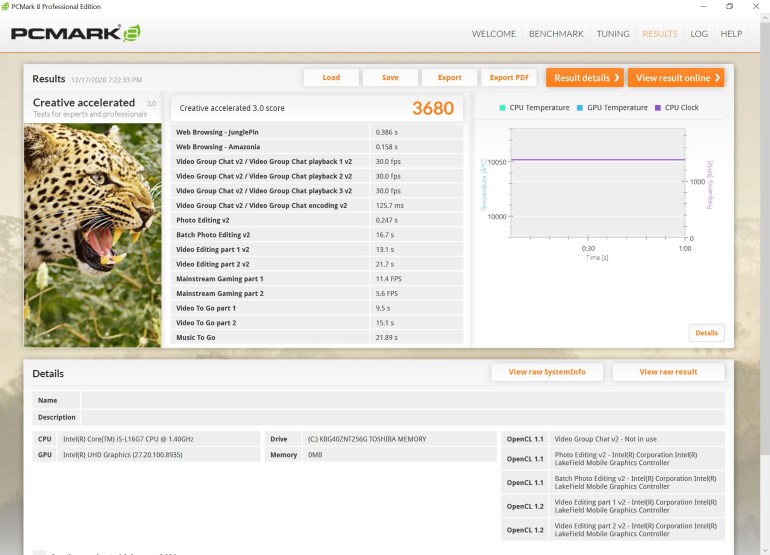Click Video Group Chat v2 - Not in use
This screenshot has height=555, width=770.
(605, 439)
